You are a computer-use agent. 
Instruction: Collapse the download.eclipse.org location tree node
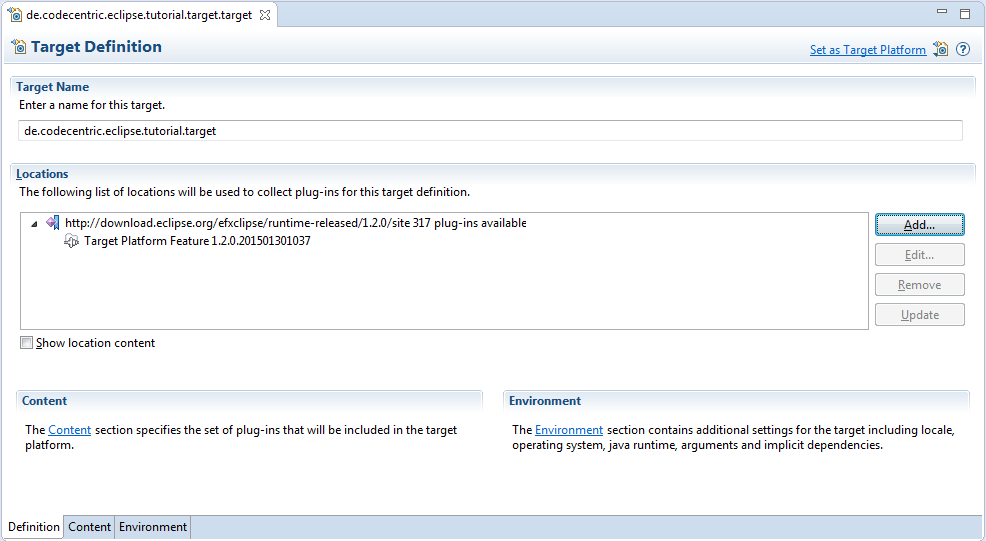[x=35, y=223]
